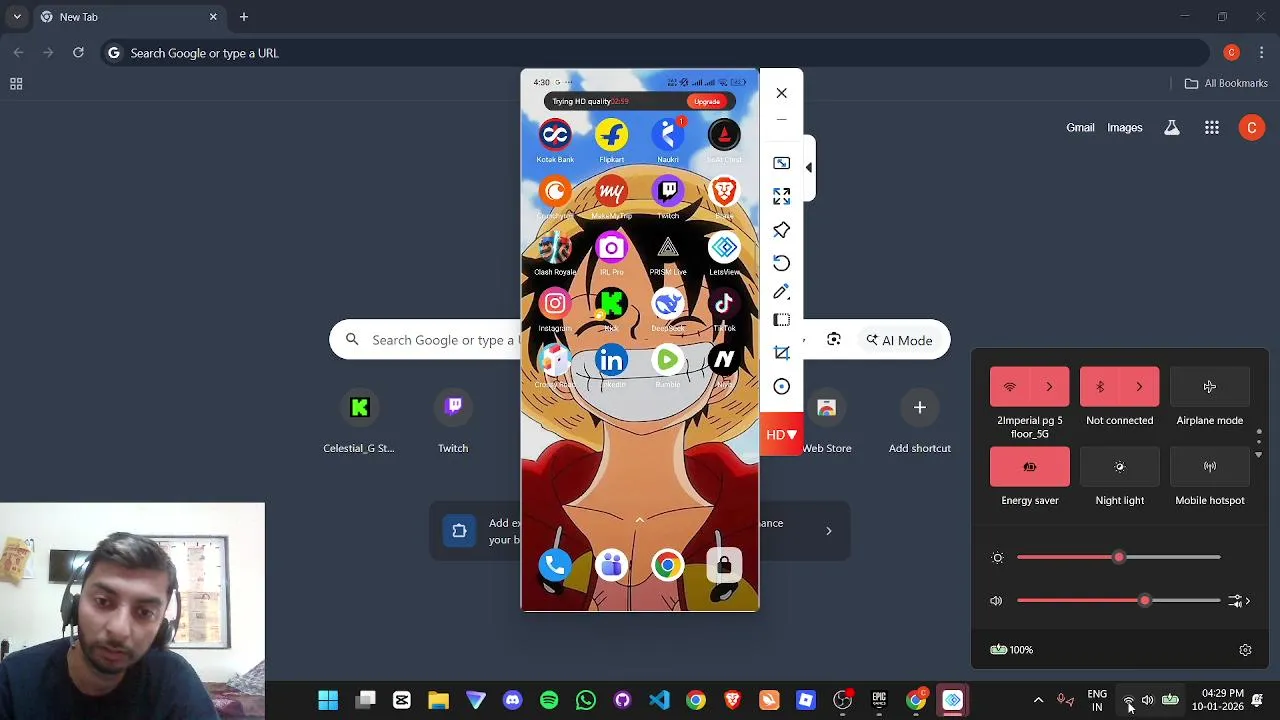
Task: Open the Web Store shortcut
Action: coord(826,421)
